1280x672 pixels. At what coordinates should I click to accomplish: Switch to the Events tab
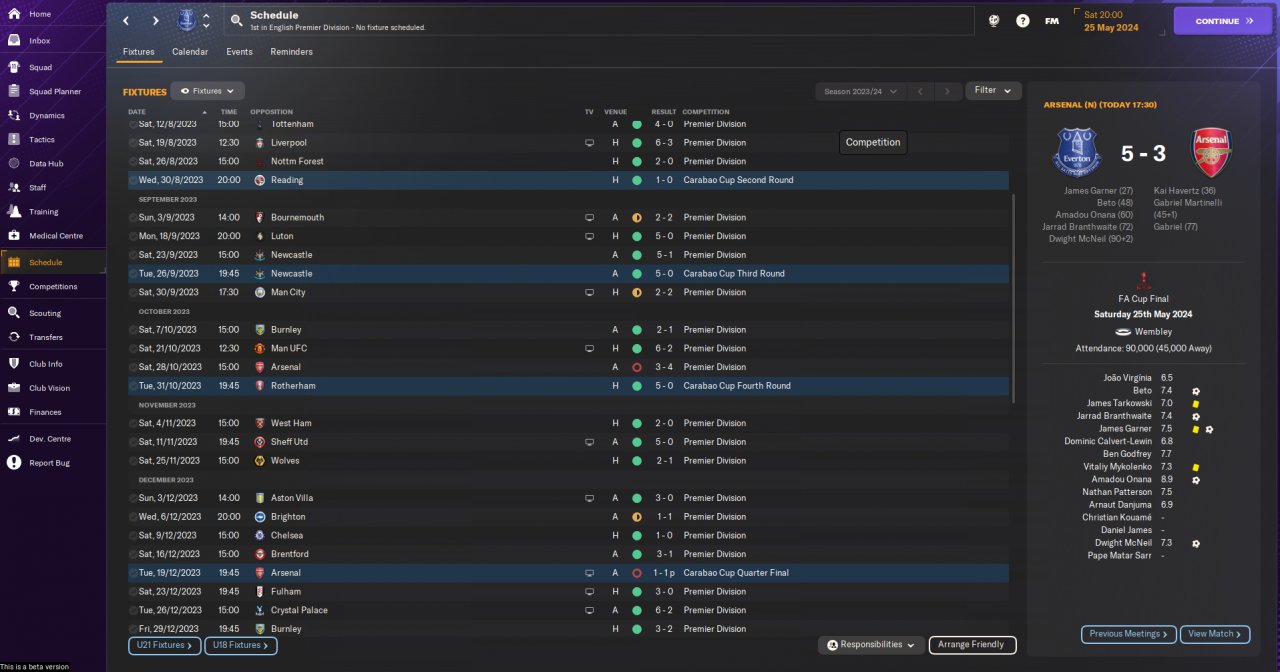tap(239, 52)
